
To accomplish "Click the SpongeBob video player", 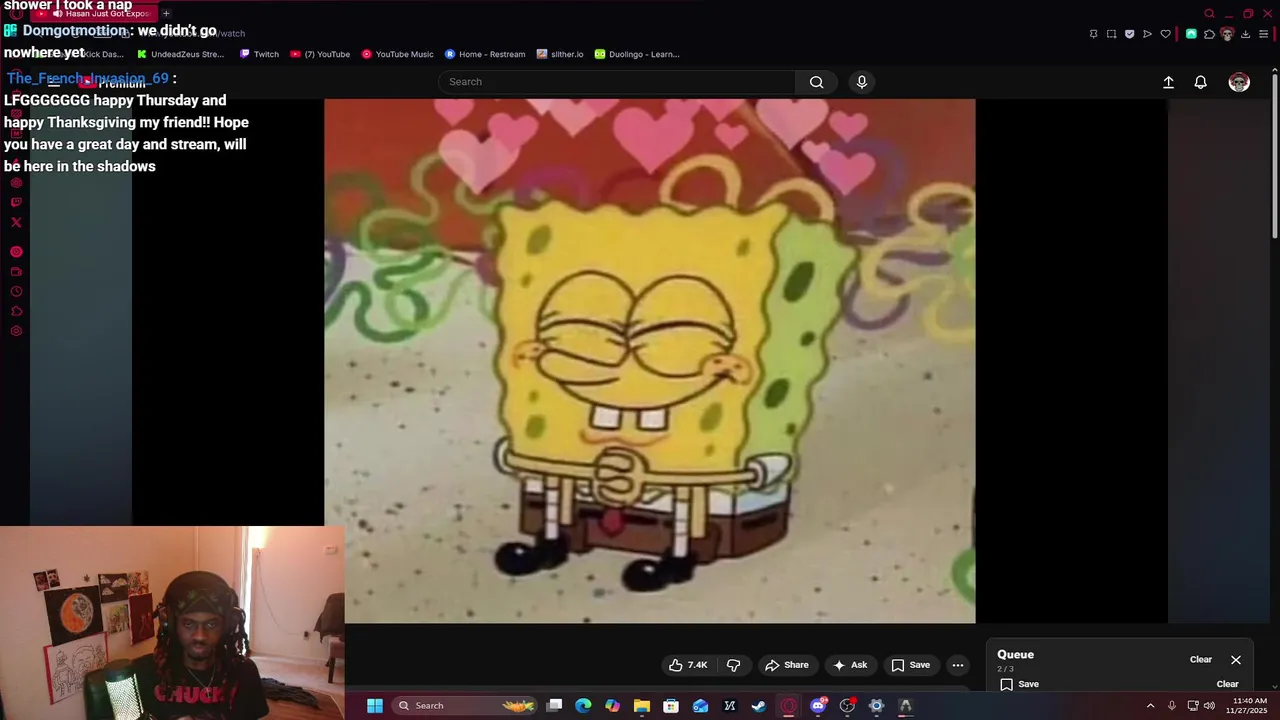I will [649, 361].
